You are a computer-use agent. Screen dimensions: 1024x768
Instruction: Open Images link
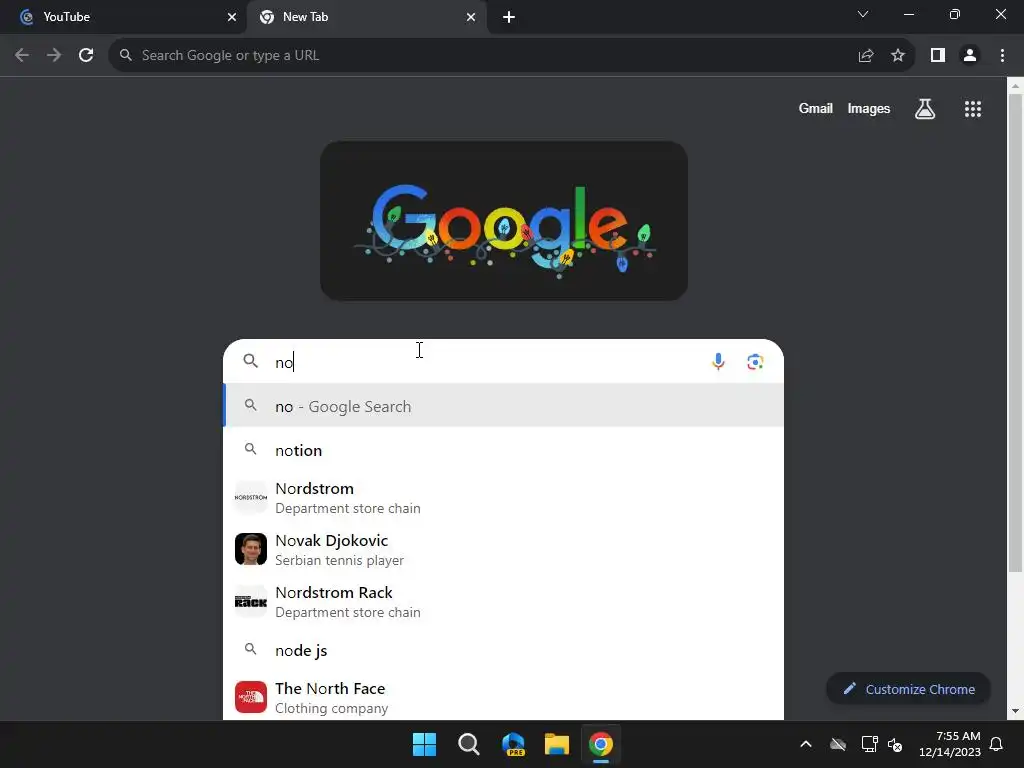point(869,108)
